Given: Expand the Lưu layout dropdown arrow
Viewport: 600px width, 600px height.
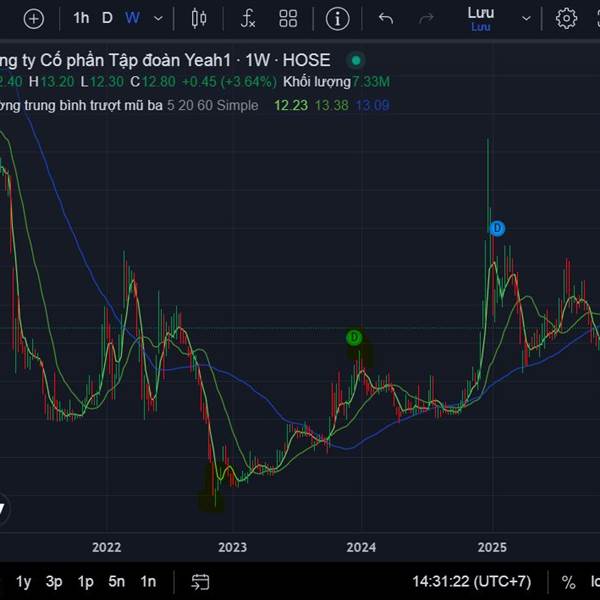Looking at the screenshot, I should 527,18.
